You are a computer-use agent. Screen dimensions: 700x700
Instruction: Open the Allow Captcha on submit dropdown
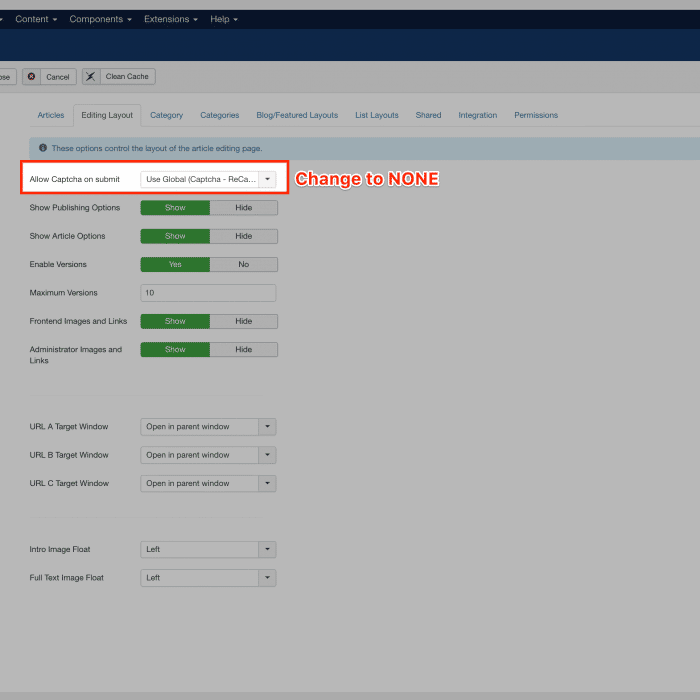[x=208, y=179]
